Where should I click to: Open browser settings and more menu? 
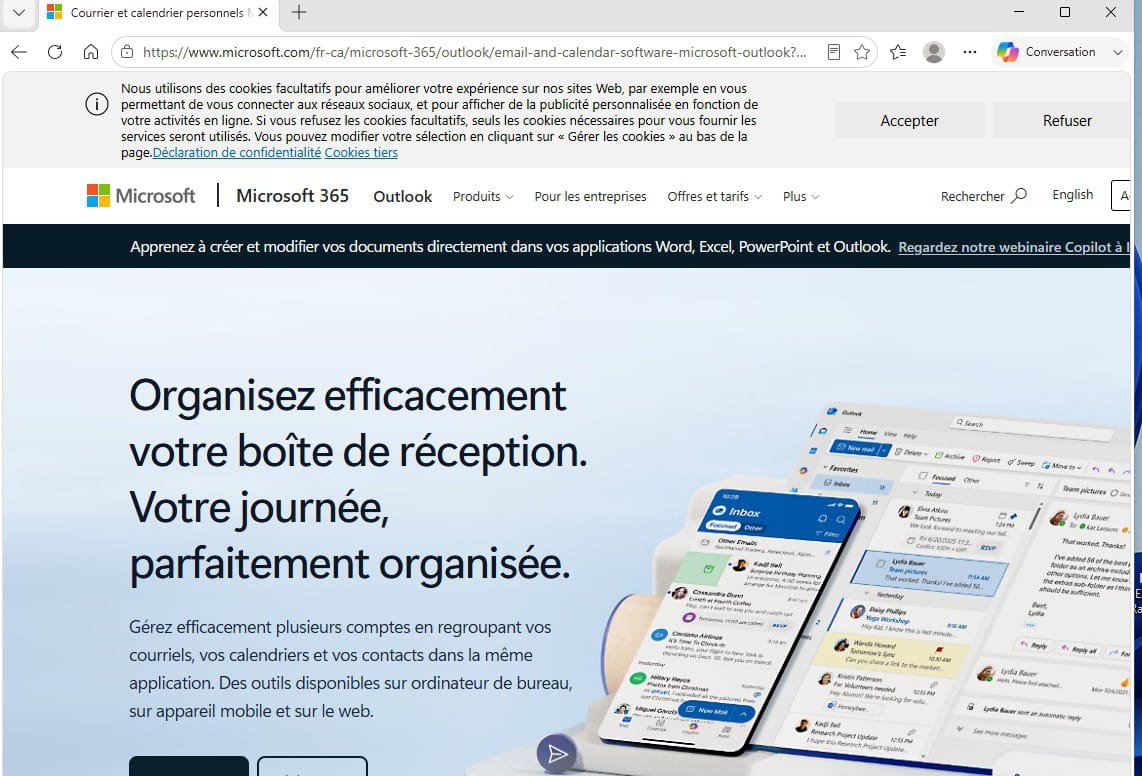click(x=969, y=52)
